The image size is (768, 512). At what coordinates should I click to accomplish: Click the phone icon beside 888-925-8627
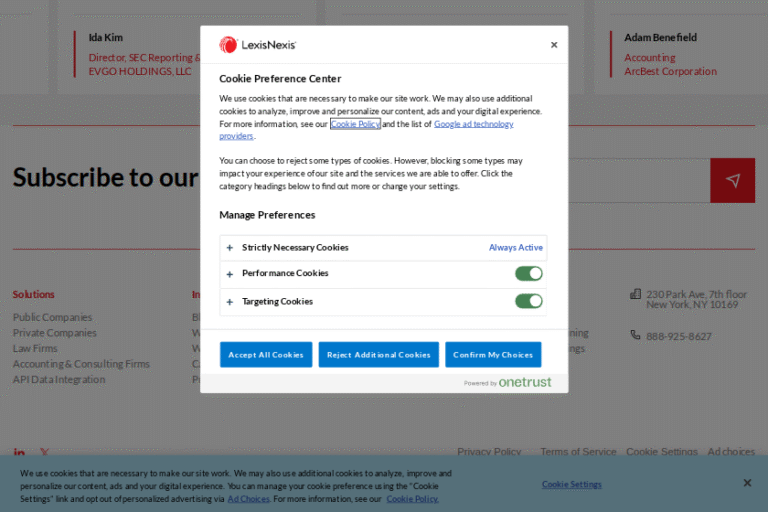(x=635, y=335)
